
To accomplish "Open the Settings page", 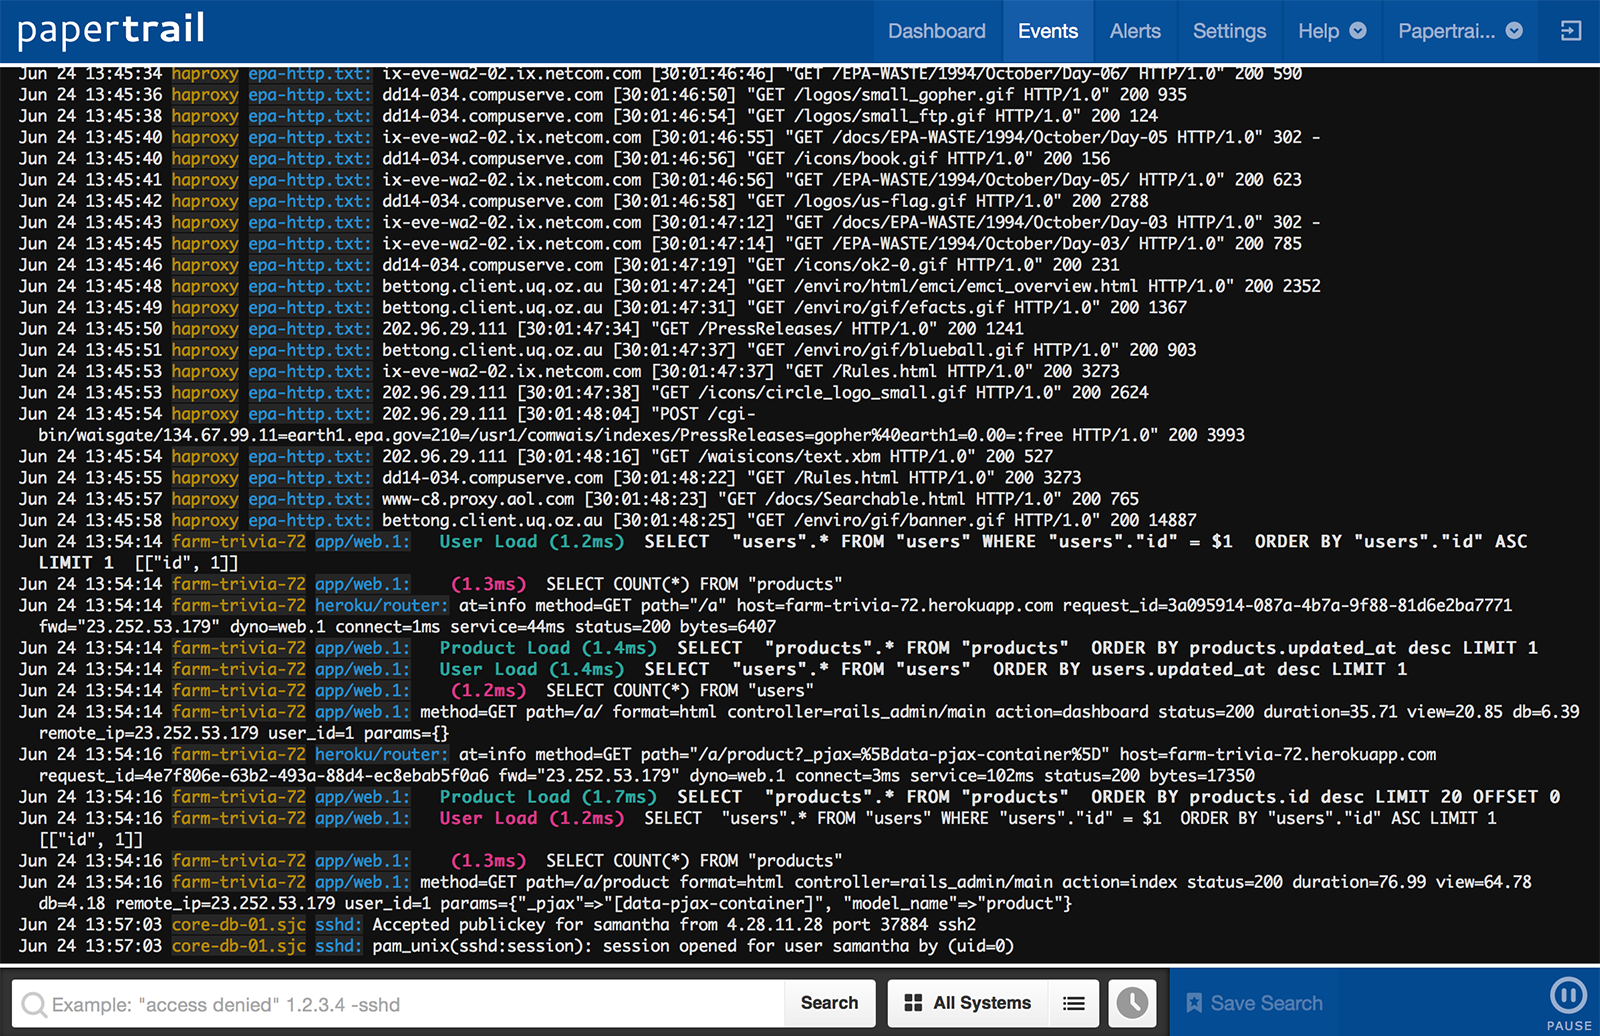I will [x=1229, y=31].
